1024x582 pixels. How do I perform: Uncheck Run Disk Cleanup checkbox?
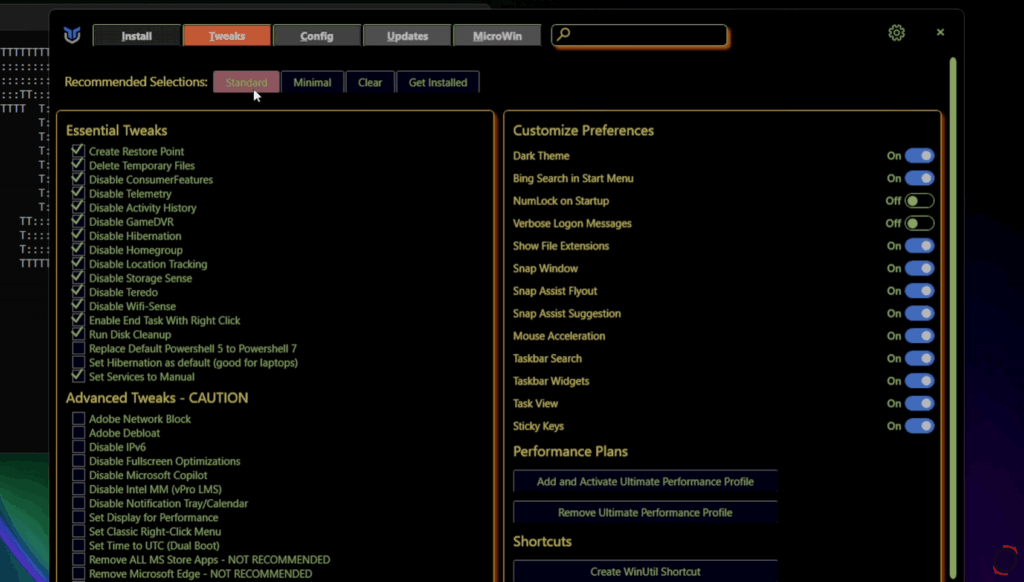click(x=78, y=334)
